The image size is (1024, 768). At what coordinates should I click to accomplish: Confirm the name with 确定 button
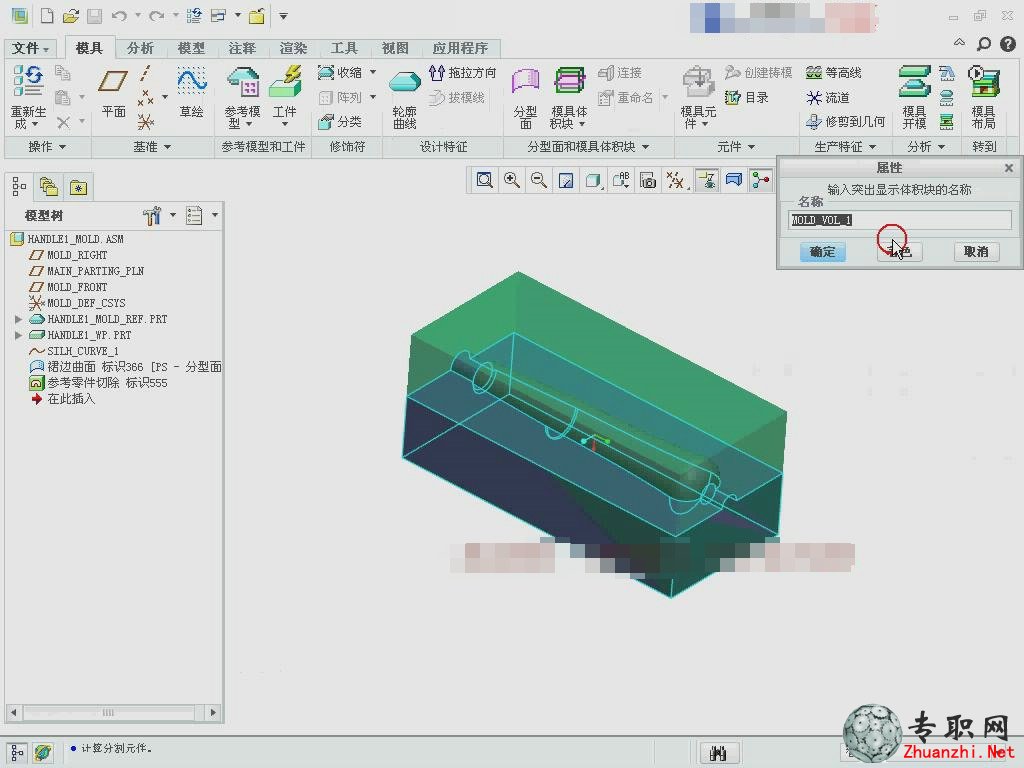coord(823,251)
